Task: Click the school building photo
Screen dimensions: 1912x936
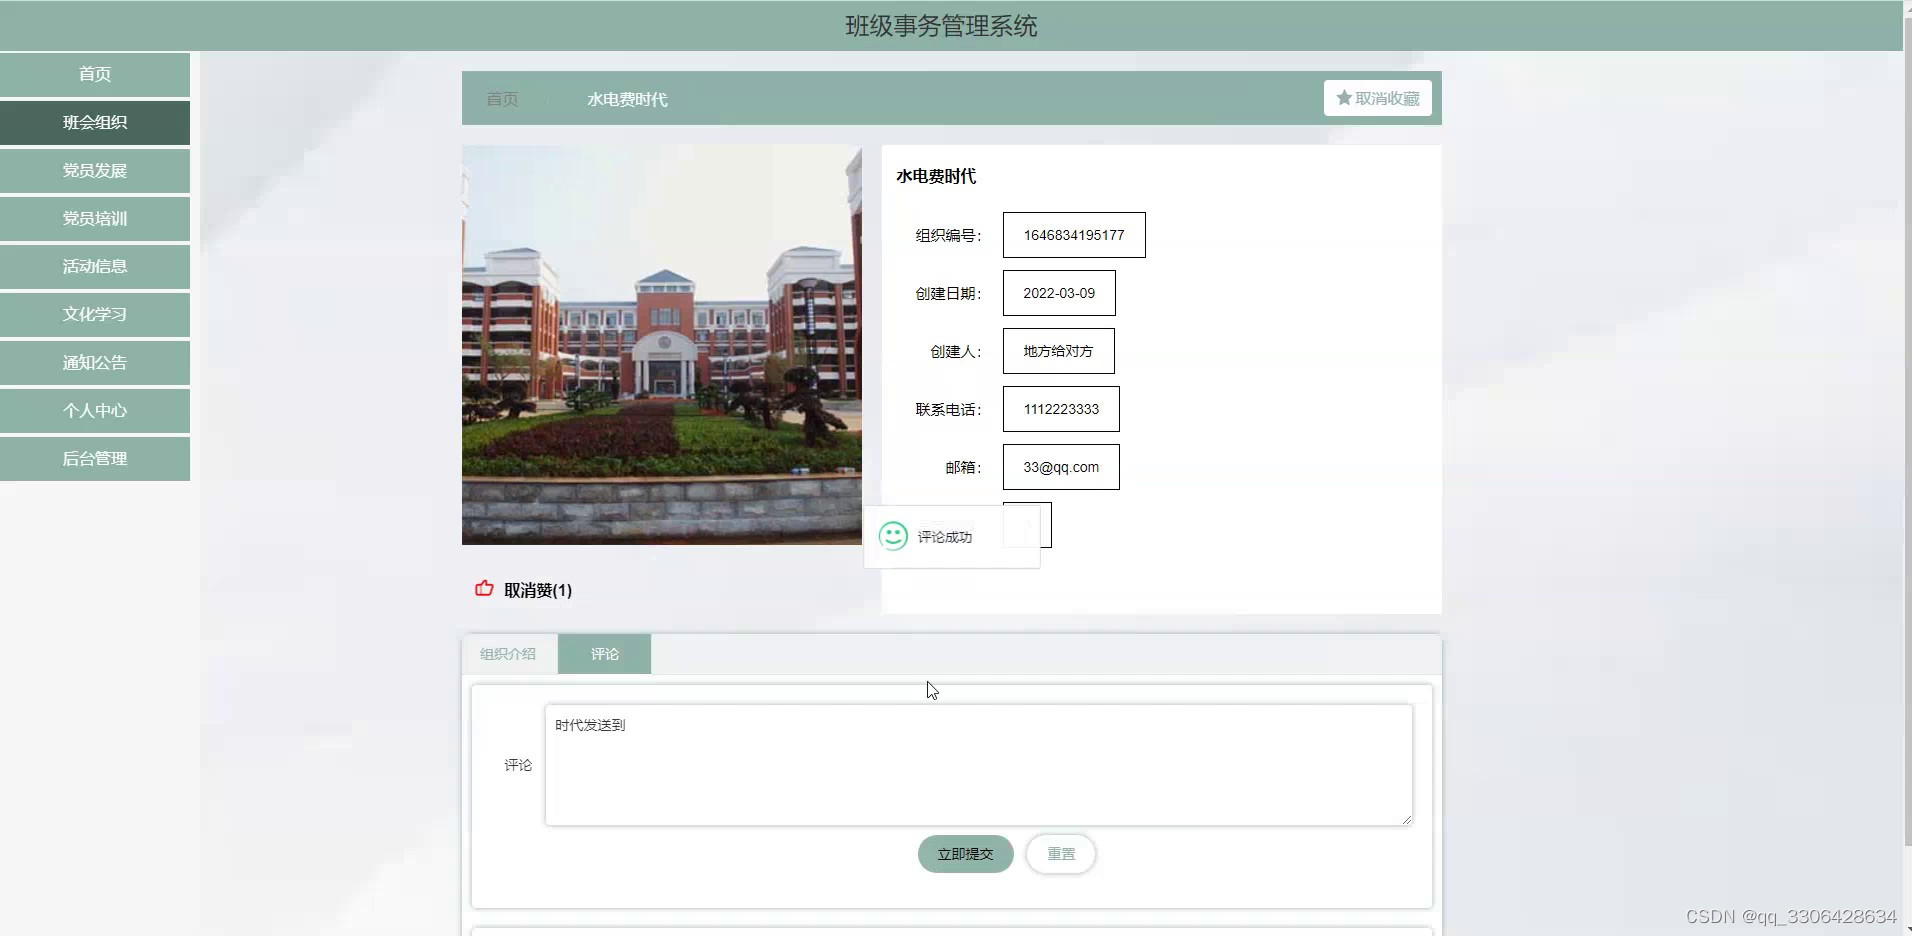Action: tap(662, 345)
